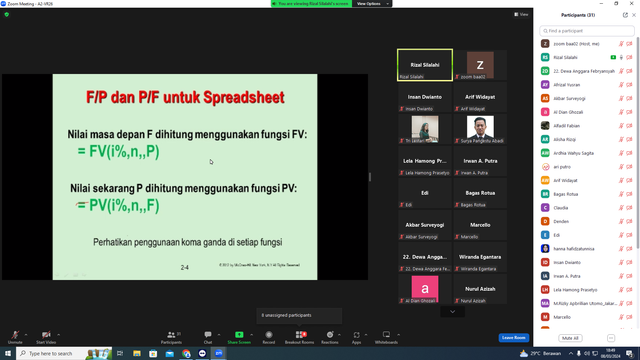Image resolution: width=640 pixels, height=360 pixels.
Task: Open reactions options arrow next to Reactions
Action: 339,335
